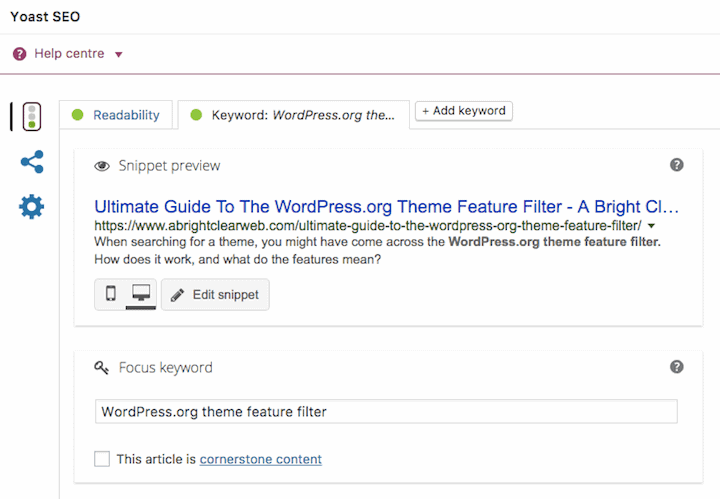Click the snippet meta description text
This screenshot has height=499, width=720.
pos(377,251)
